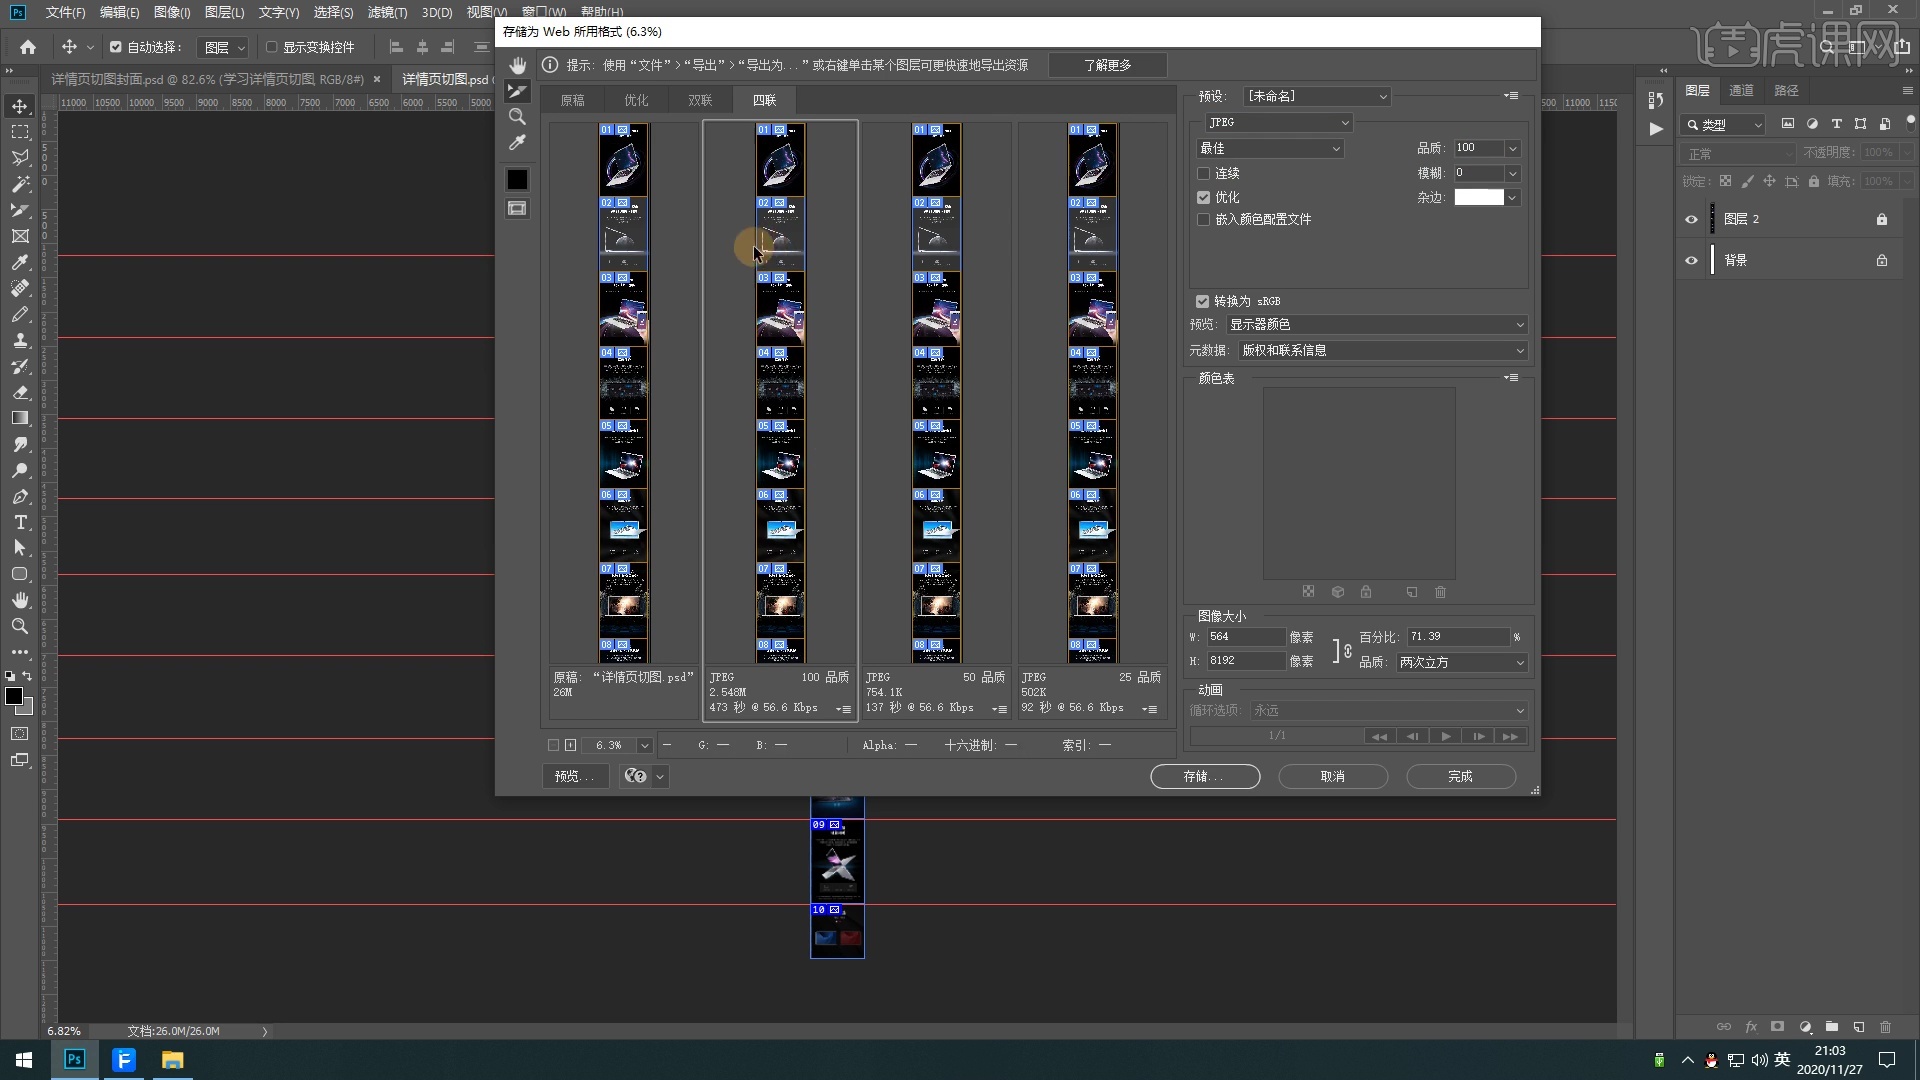Open the 两次立方 resampling quality dropdown
Viewport: 1920px width, 1080px height.
tap(1461, 662)
